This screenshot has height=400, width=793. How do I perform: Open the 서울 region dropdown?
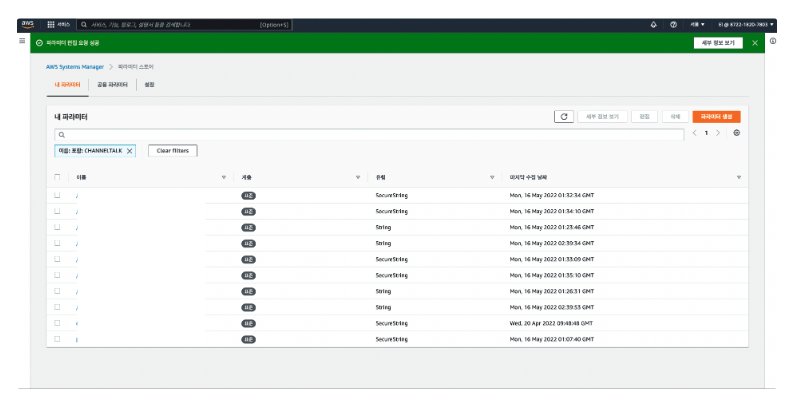pyautogui.click(x=697, y=24)
